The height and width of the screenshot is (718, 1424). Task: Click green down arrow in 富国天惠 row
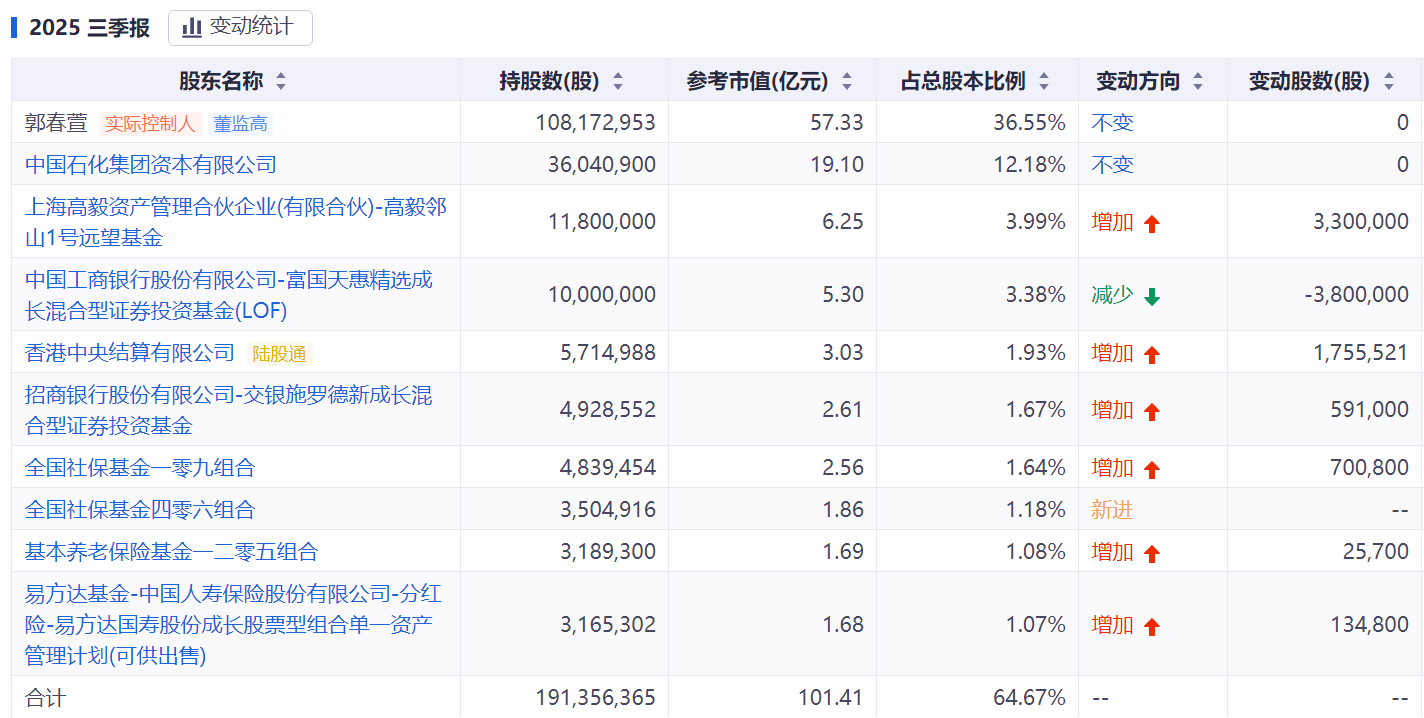coord(1151,296)
